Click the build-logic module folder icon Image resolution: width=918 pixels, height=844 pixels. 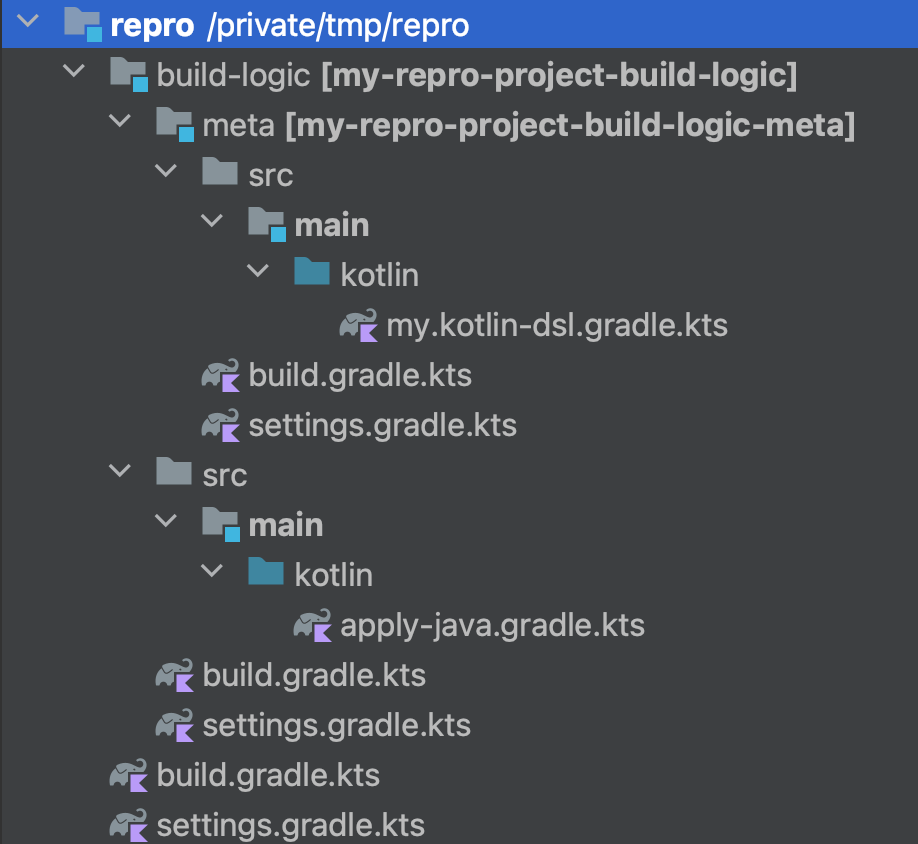[129, 74]
